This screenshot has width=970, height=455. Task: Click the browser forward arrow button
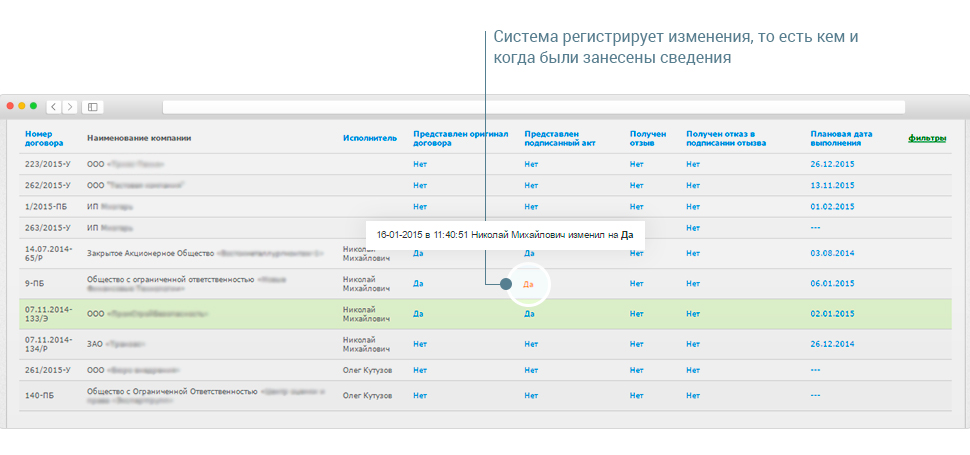point(69,106)
